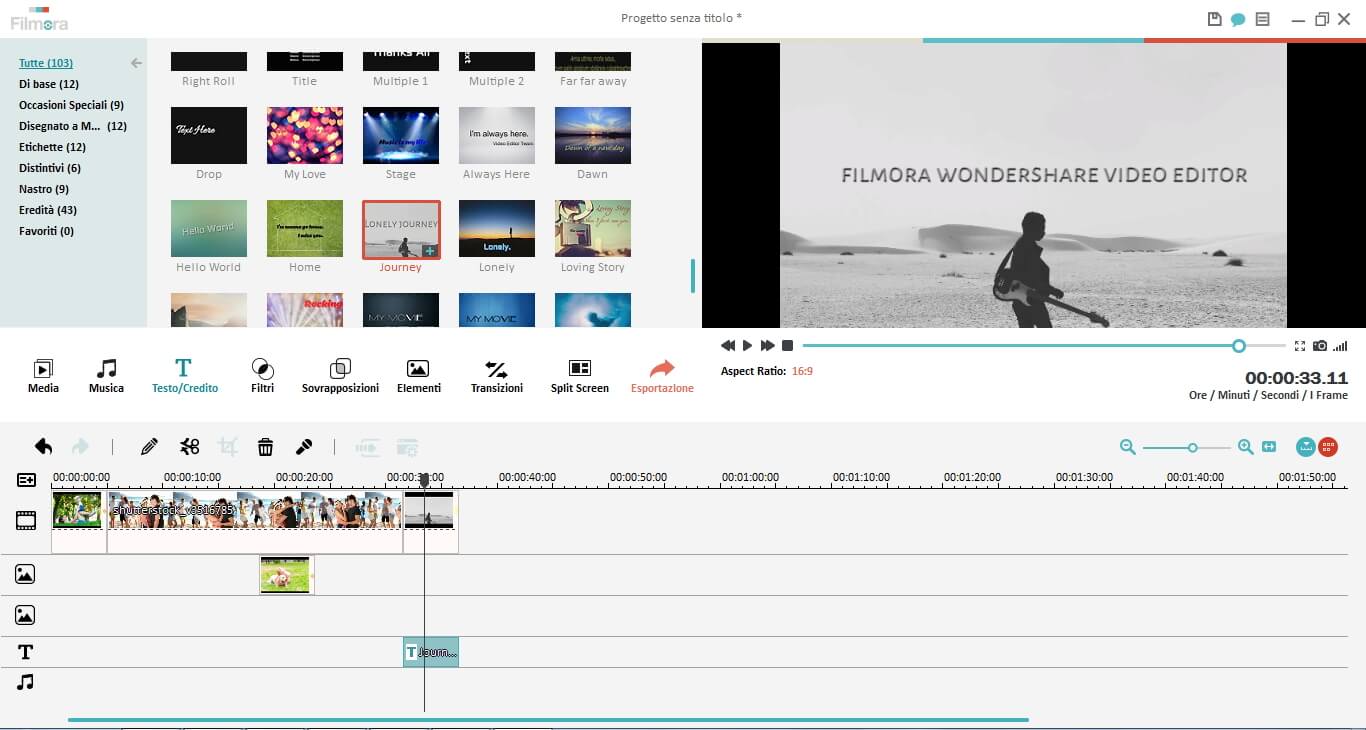
Task: Zoom in the timeline with plus magnifier
Action: [x=1245, y=447]
